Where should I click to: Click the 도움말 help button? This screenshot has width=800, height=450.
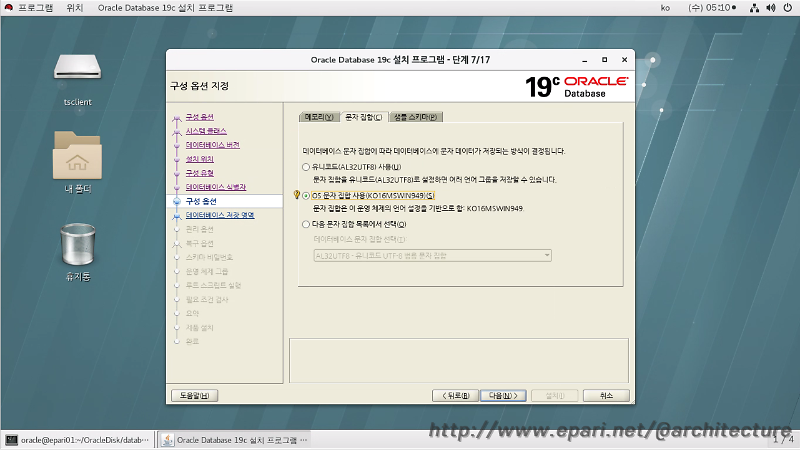(194, 395)
